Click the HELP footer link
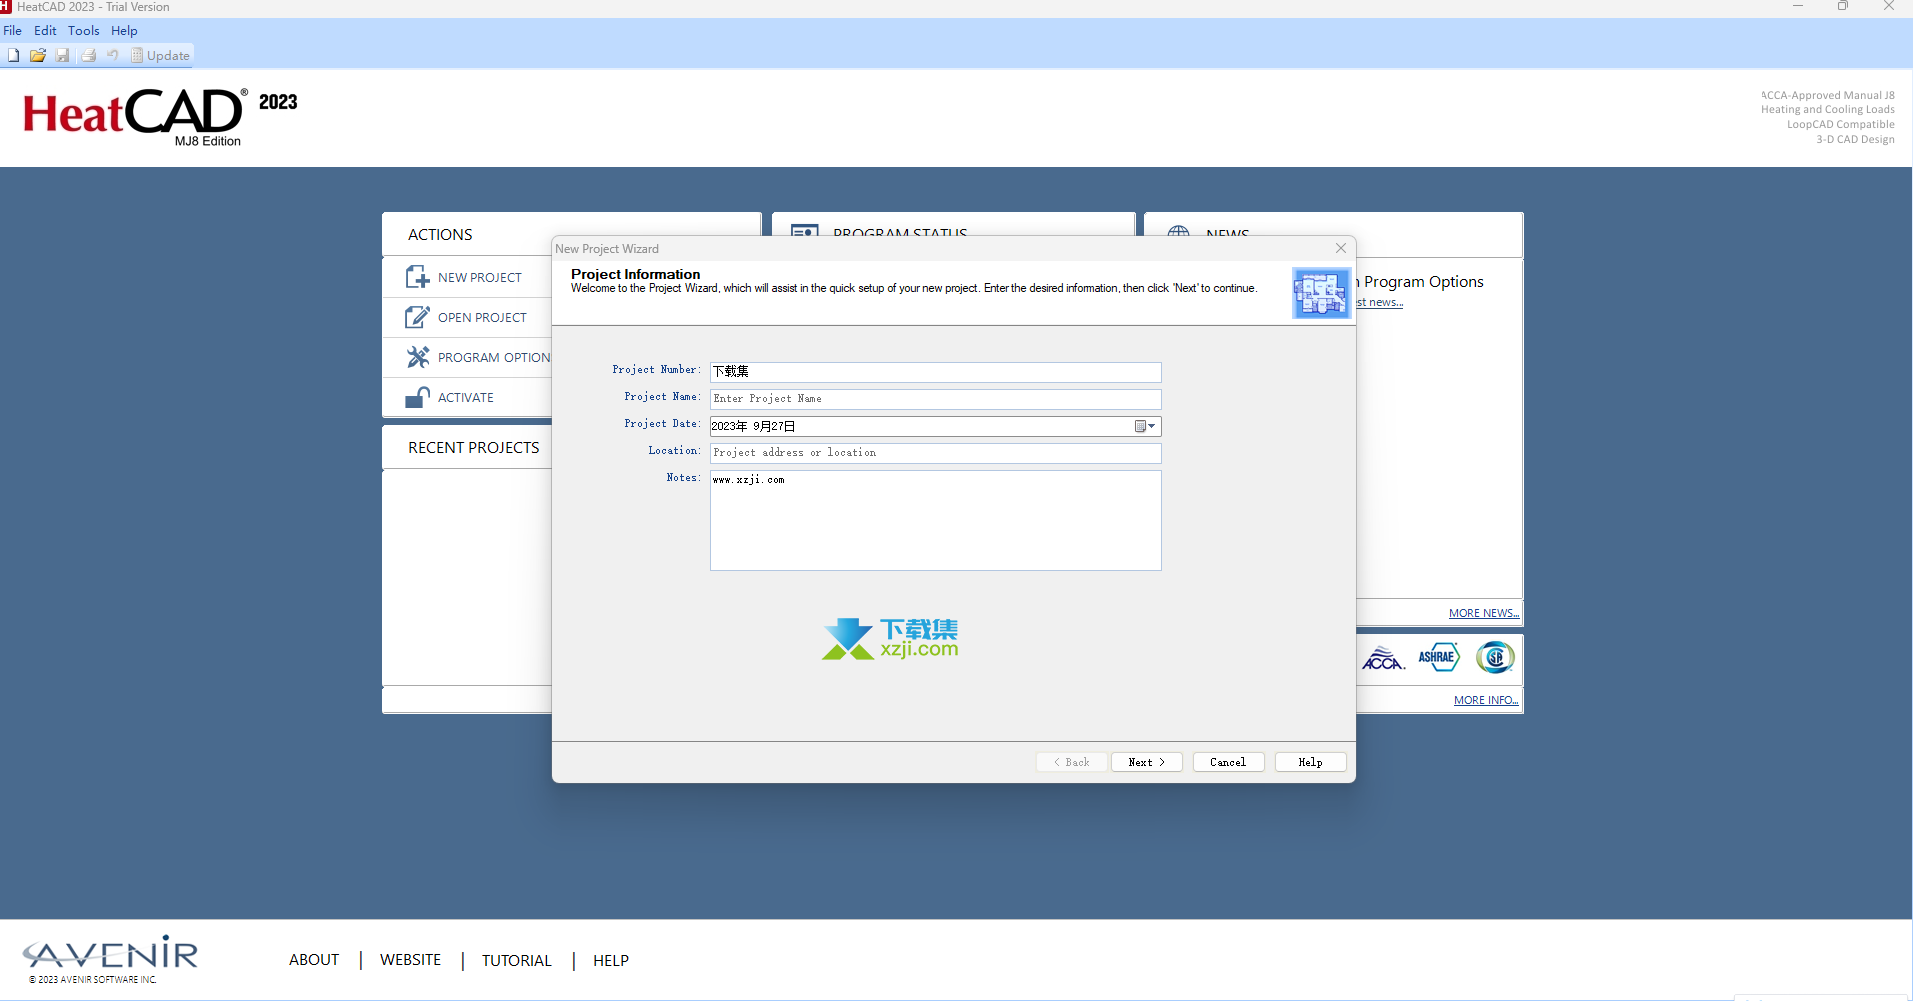 pyautogui.click(x=611, y=960)
